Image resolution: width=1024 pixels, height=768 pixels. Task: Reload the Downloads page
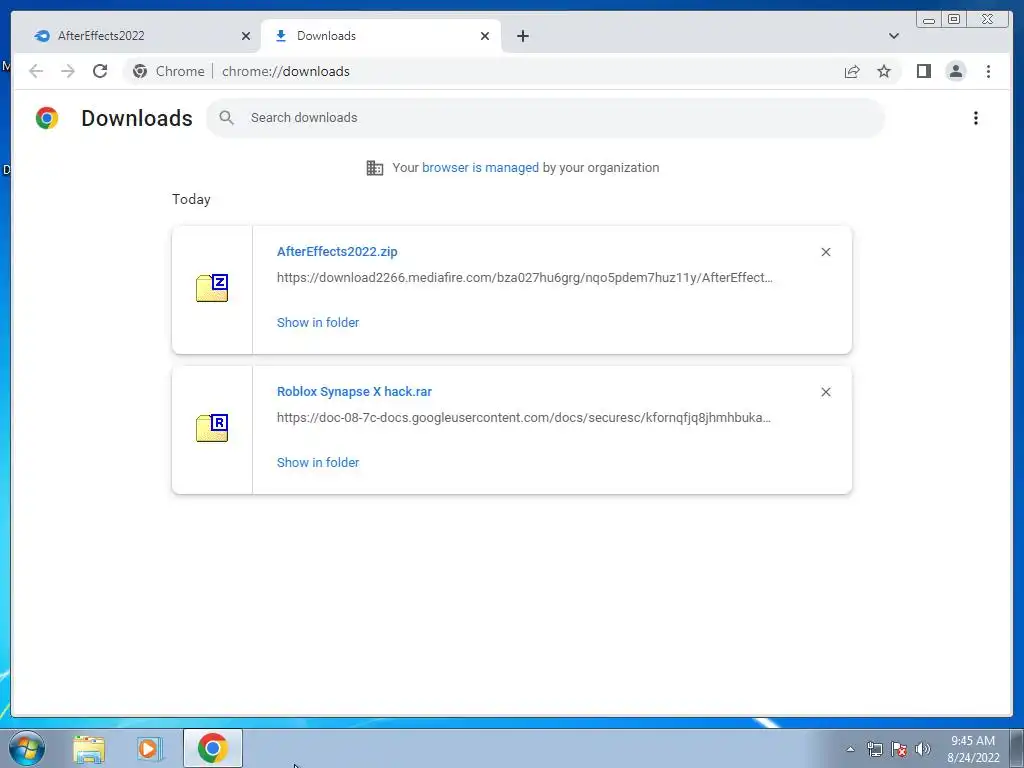pos(100,71)
